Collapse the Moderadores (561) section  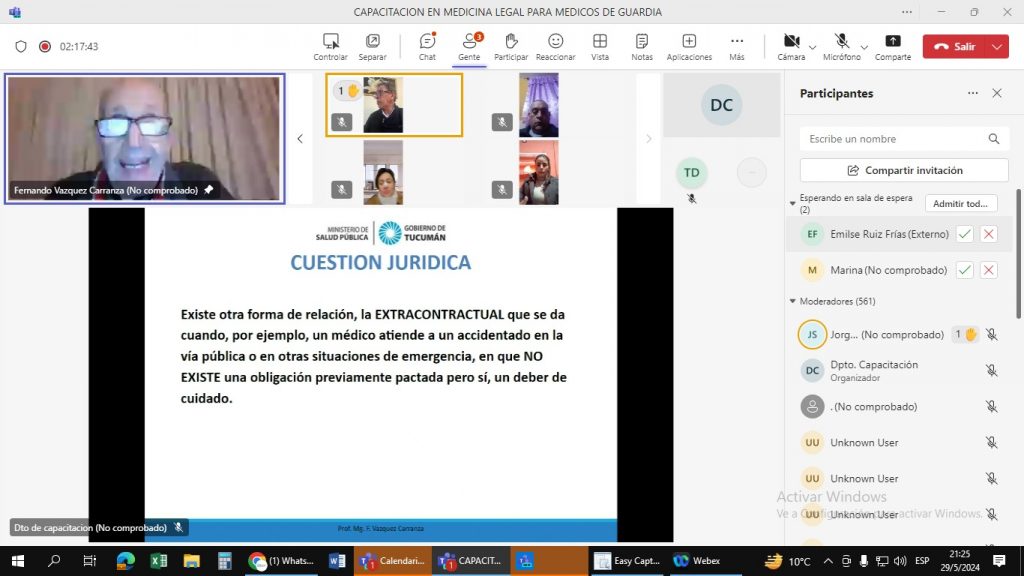click(793, 301)
